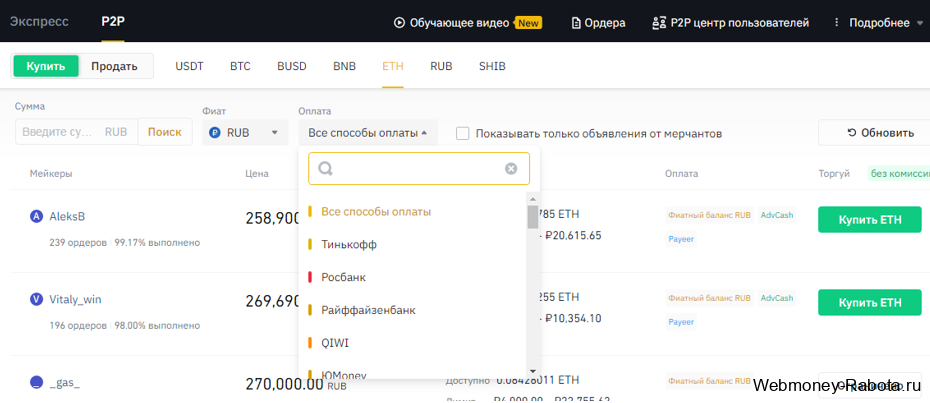The width and height of the screenshot is (930, 403).
Task: Switch to Купить mode
Action: pyautogui.click(x=46, y=66)
